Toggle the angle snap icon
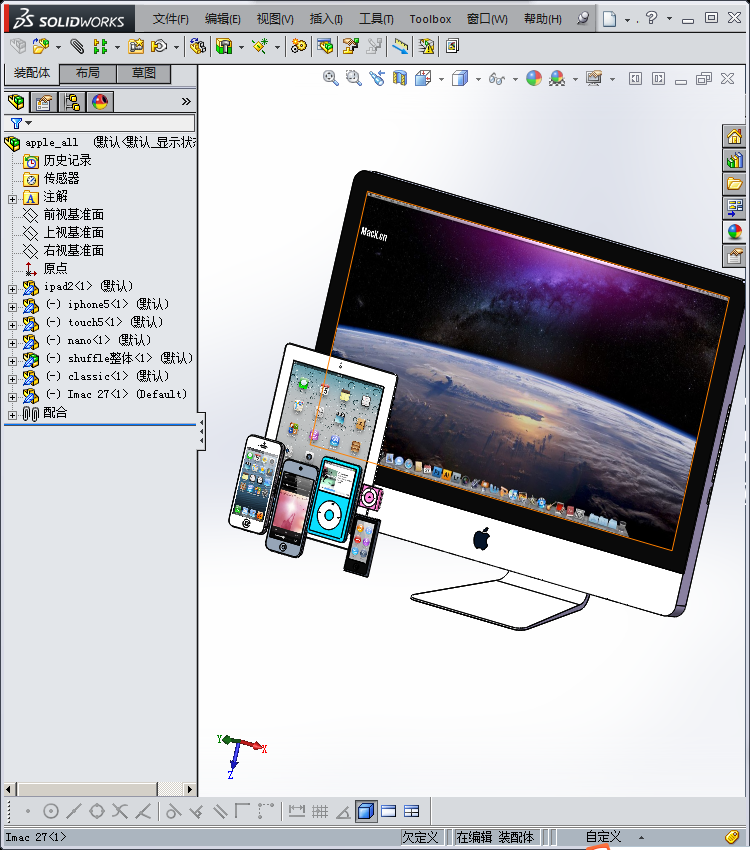This screenshot has height=850, width=750. point(344,812)
